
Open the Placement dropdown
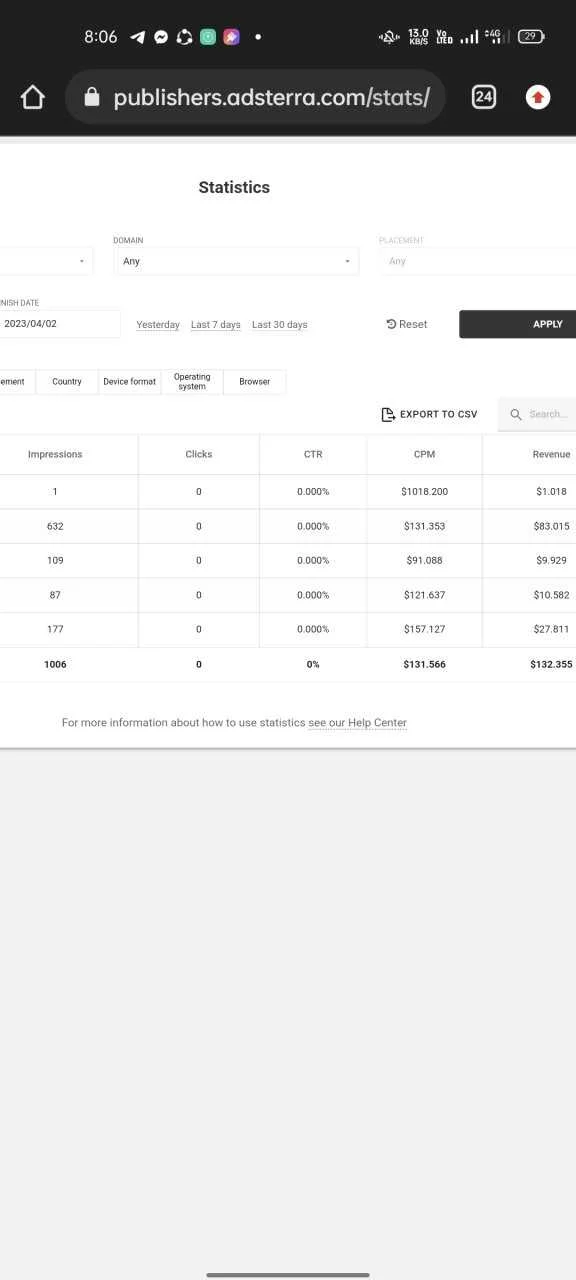477,261
